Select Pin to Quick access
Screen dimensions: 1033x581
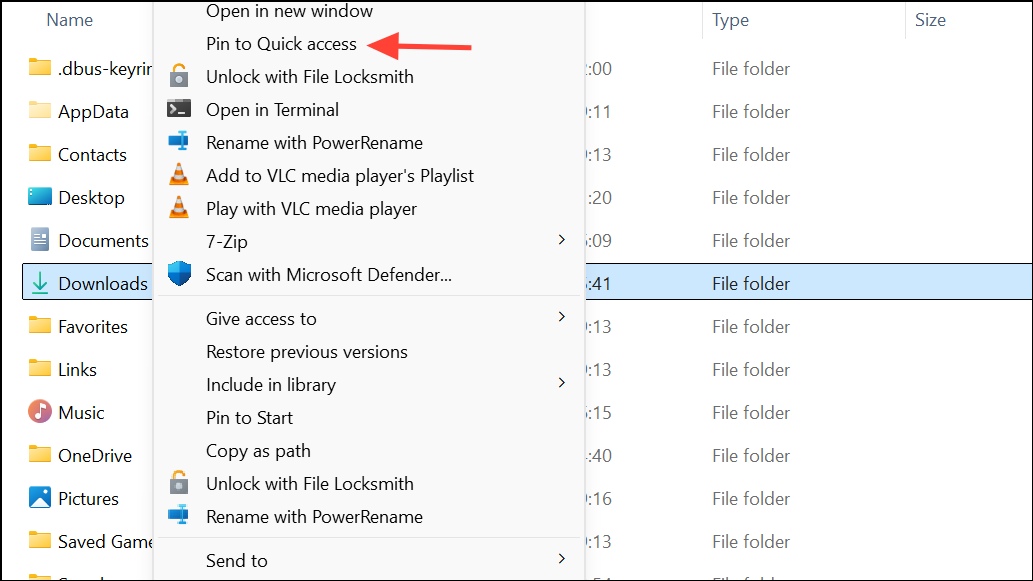(x=280, y=44)
